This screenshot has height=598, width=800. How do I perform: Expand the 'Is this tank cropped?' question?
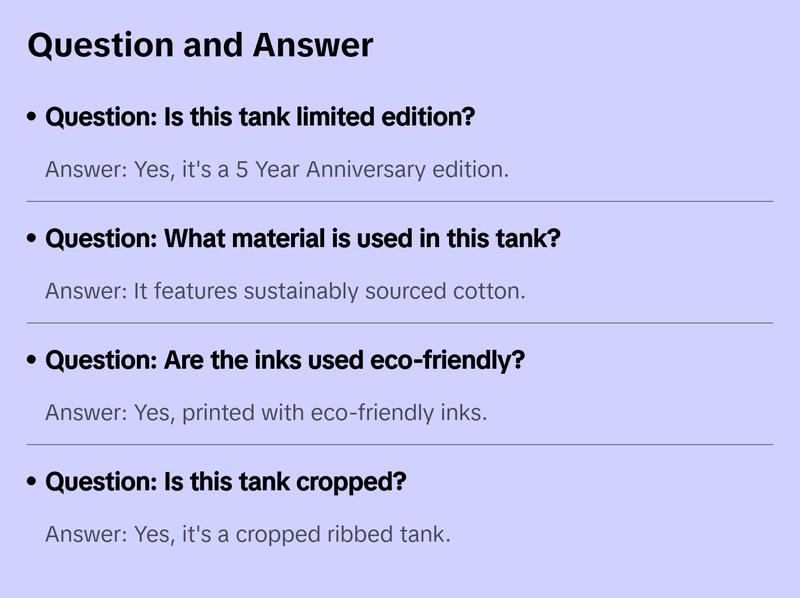coord(226,482)
